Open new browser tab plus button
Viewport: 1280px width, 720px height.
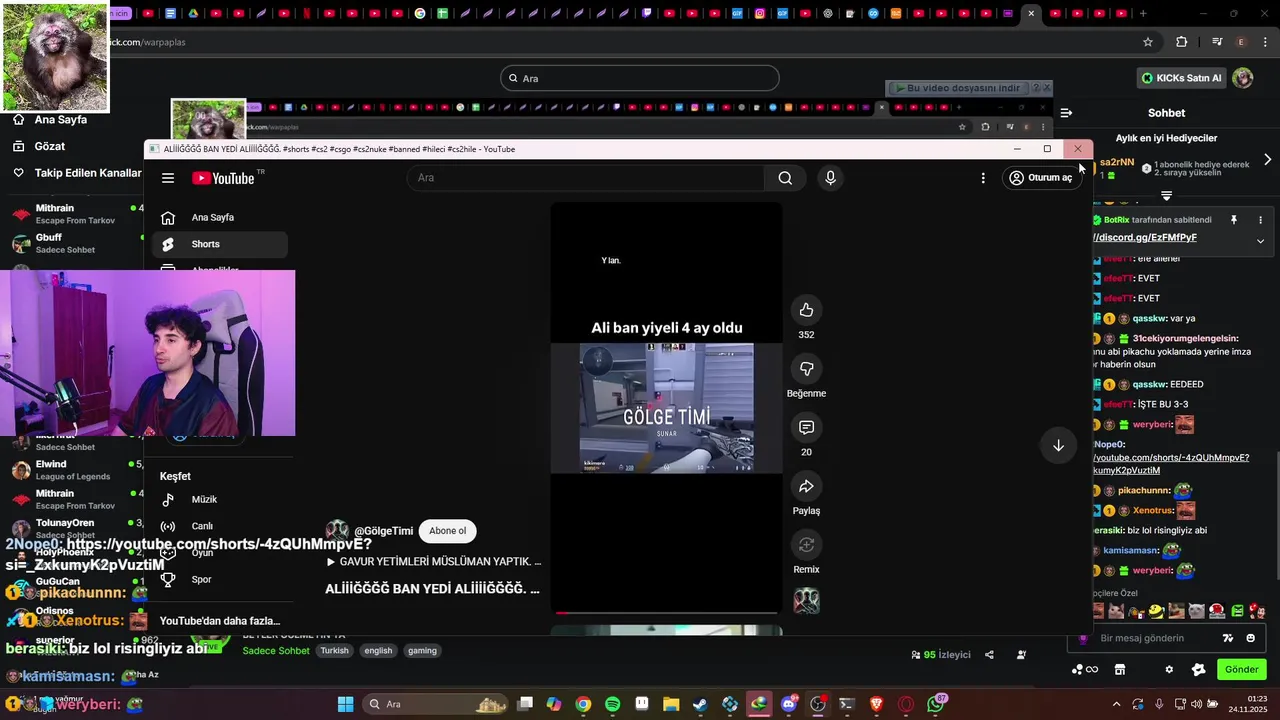click(x=1143, y=14)
